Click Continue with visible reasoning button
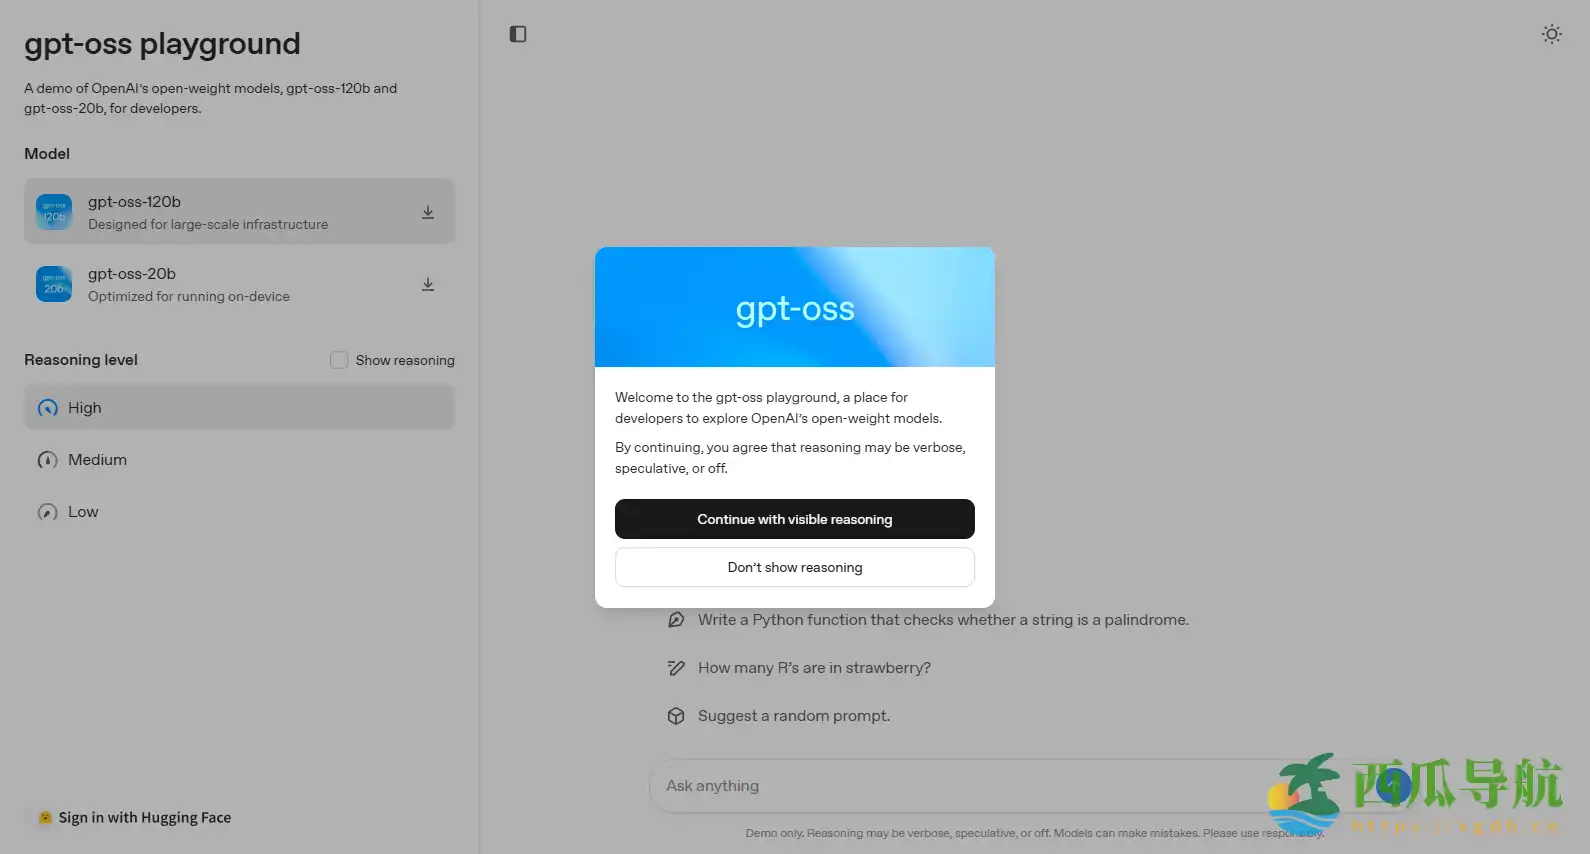1590x854 pixels. [795, 519]
